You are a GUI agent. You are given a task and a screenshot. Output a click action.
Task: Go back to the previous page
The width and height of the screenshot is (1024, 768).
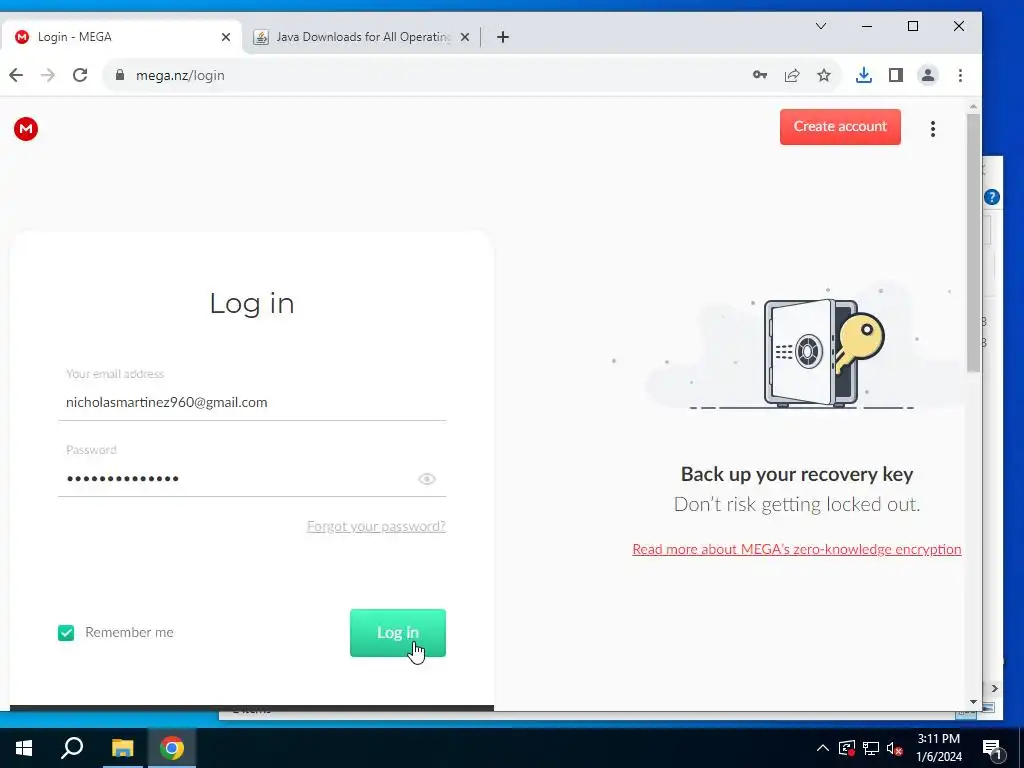(x=16, y=75)
